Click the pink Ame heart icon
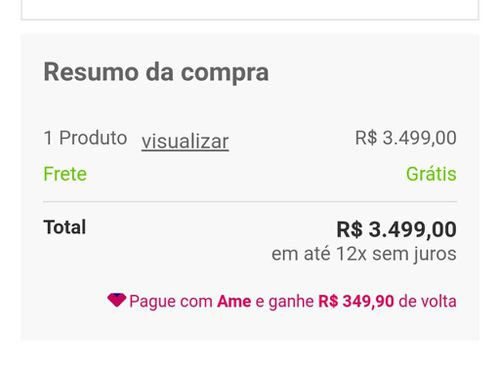The height and width of the screenshot is (370, 500). coord(117,300)
